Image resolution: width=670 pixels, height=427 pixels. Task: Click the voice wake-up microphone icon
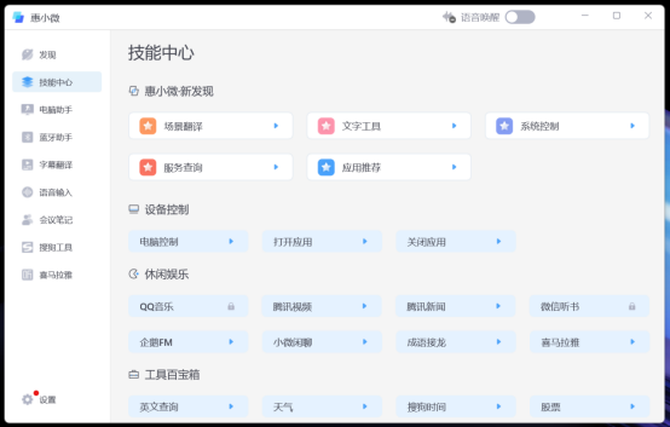pos(449,17)
